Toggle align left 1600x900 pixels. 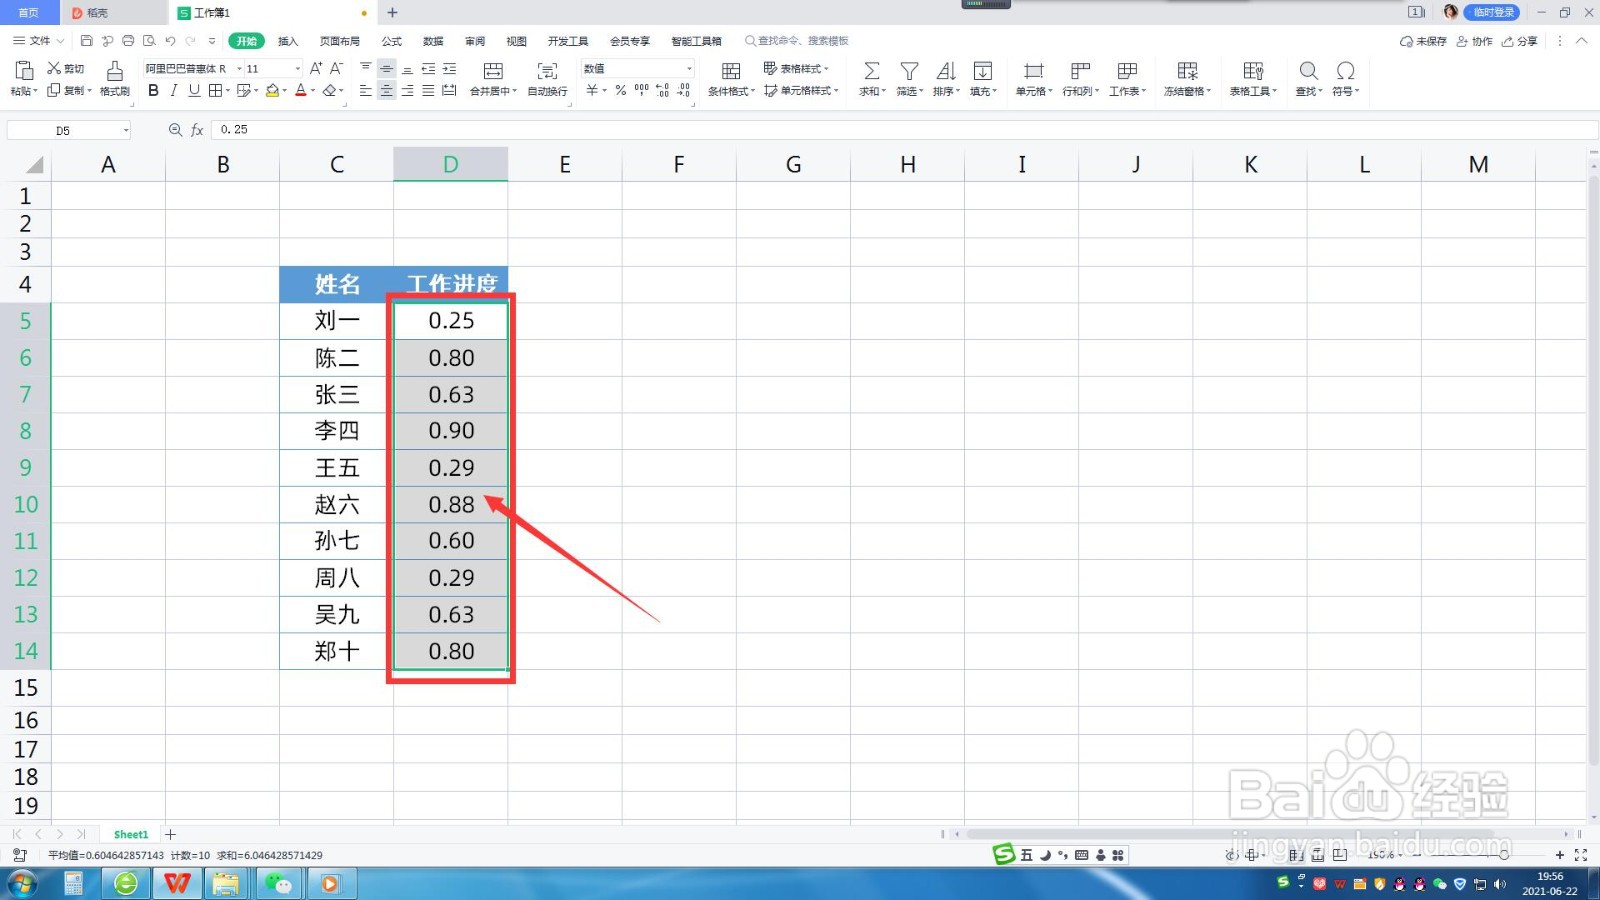(x=365, y=90)
